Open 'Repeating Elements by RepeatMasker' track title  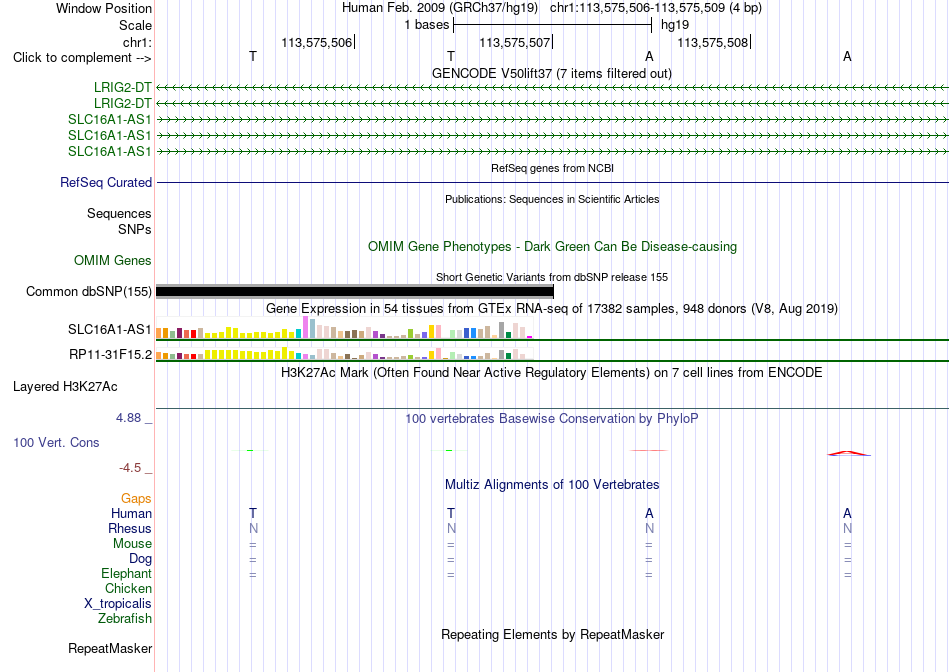[x=552, y=634]
